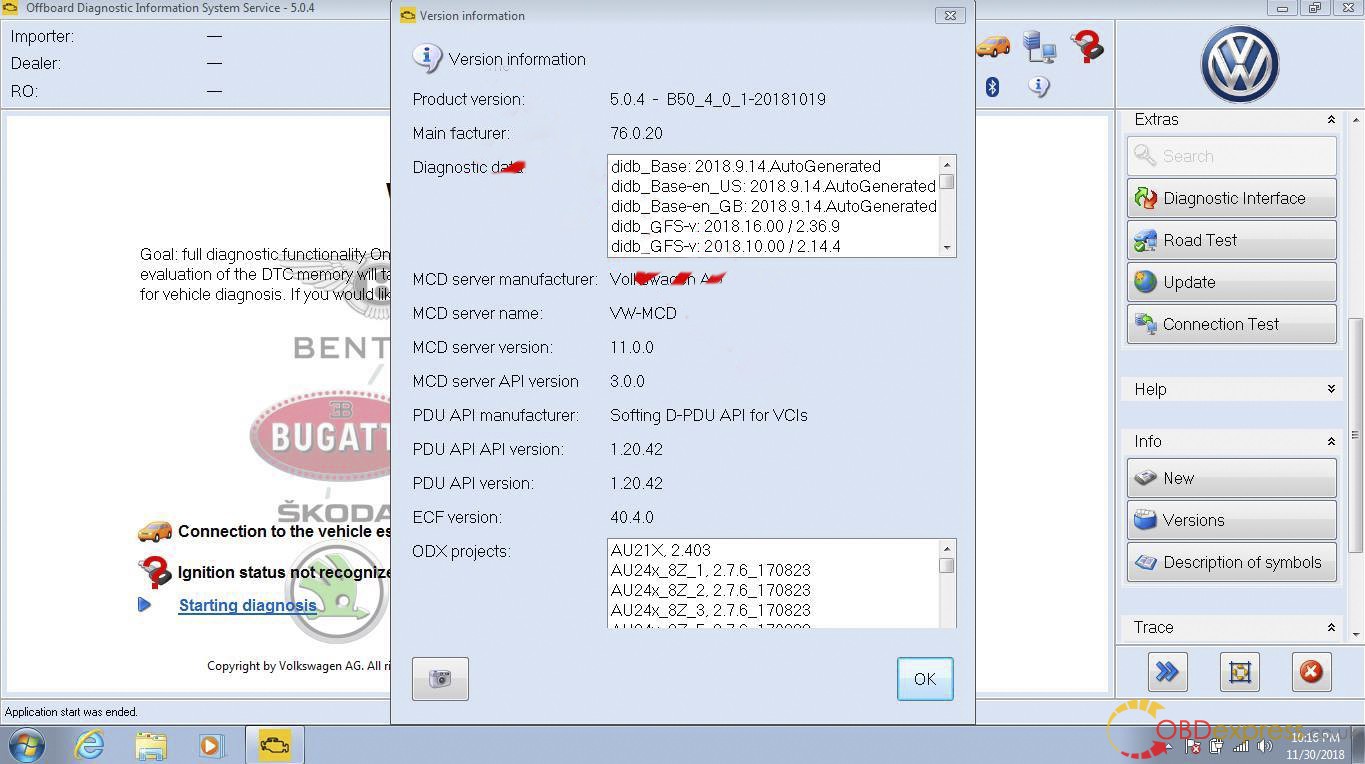The image size is (1365, 764).
Task: Click the full screen toggle icon
Action: [x=1239, y=672]
